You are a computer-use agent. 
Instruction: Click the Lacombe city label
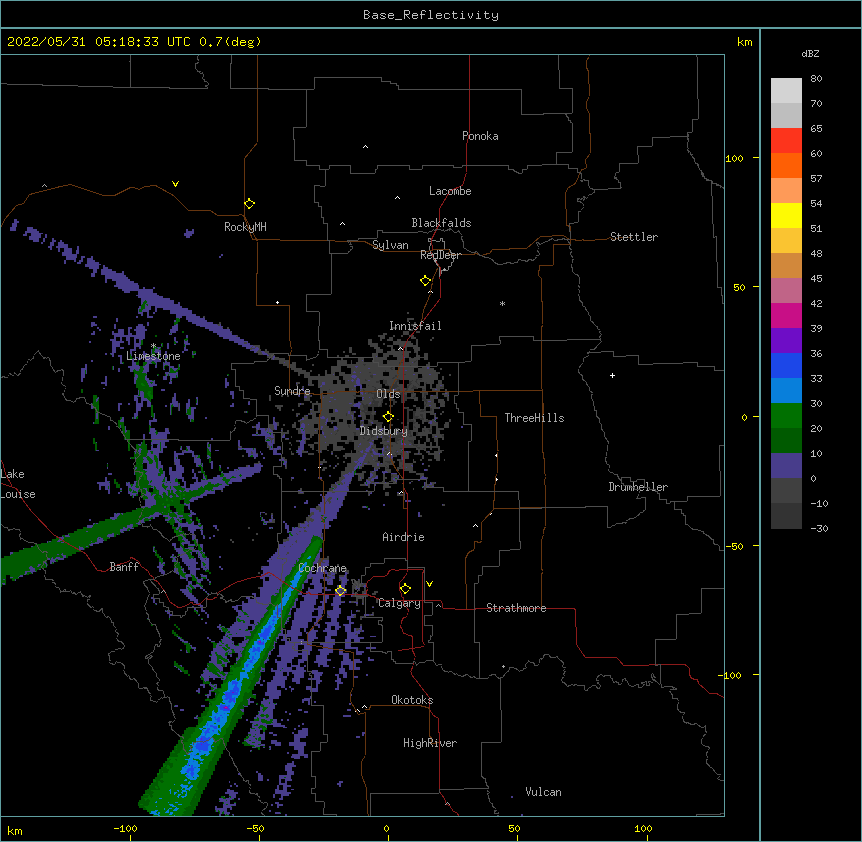click(x=450, y=191)
